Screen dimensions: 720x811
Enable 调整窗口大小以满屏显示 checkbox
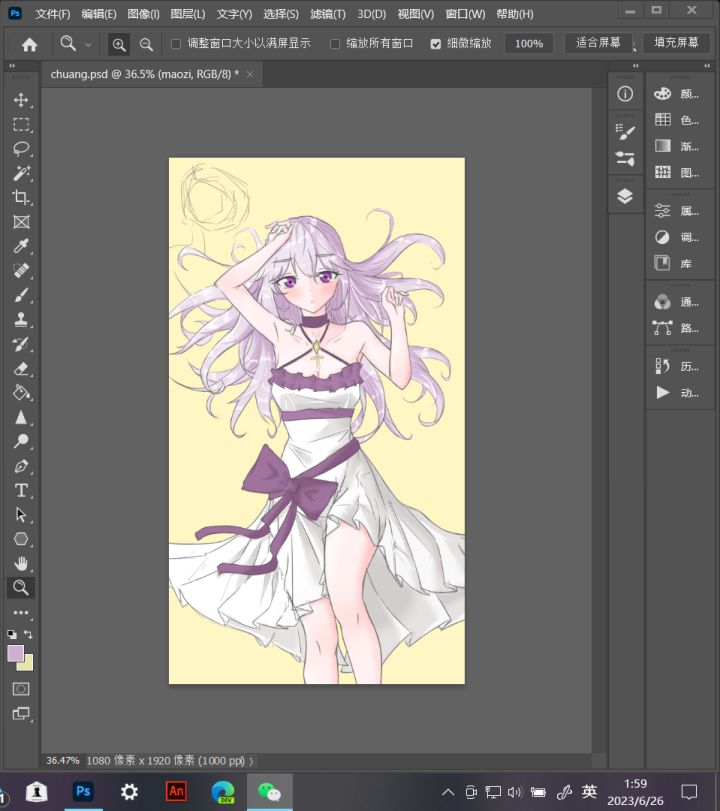(x=176, y=44)
